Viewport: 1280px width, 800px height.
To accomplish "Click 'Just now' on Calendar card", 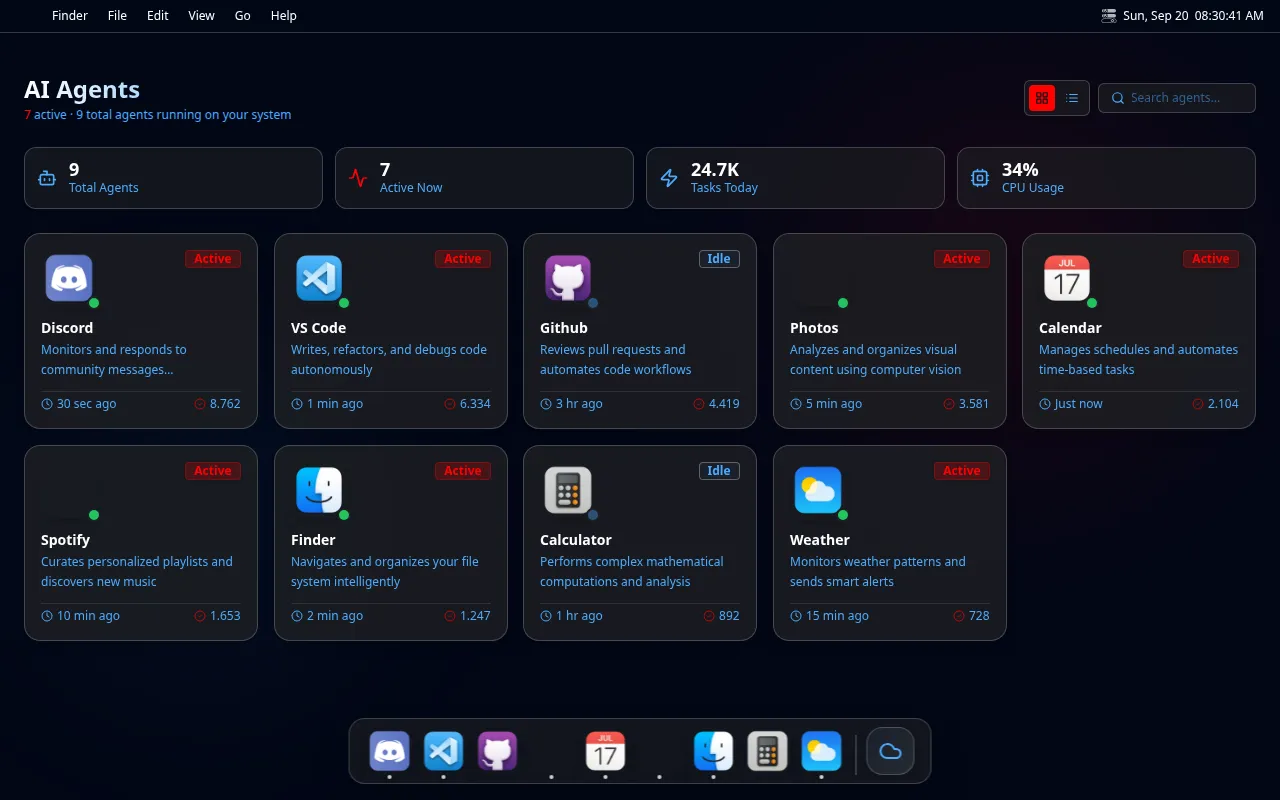I will coord(1079,404).
